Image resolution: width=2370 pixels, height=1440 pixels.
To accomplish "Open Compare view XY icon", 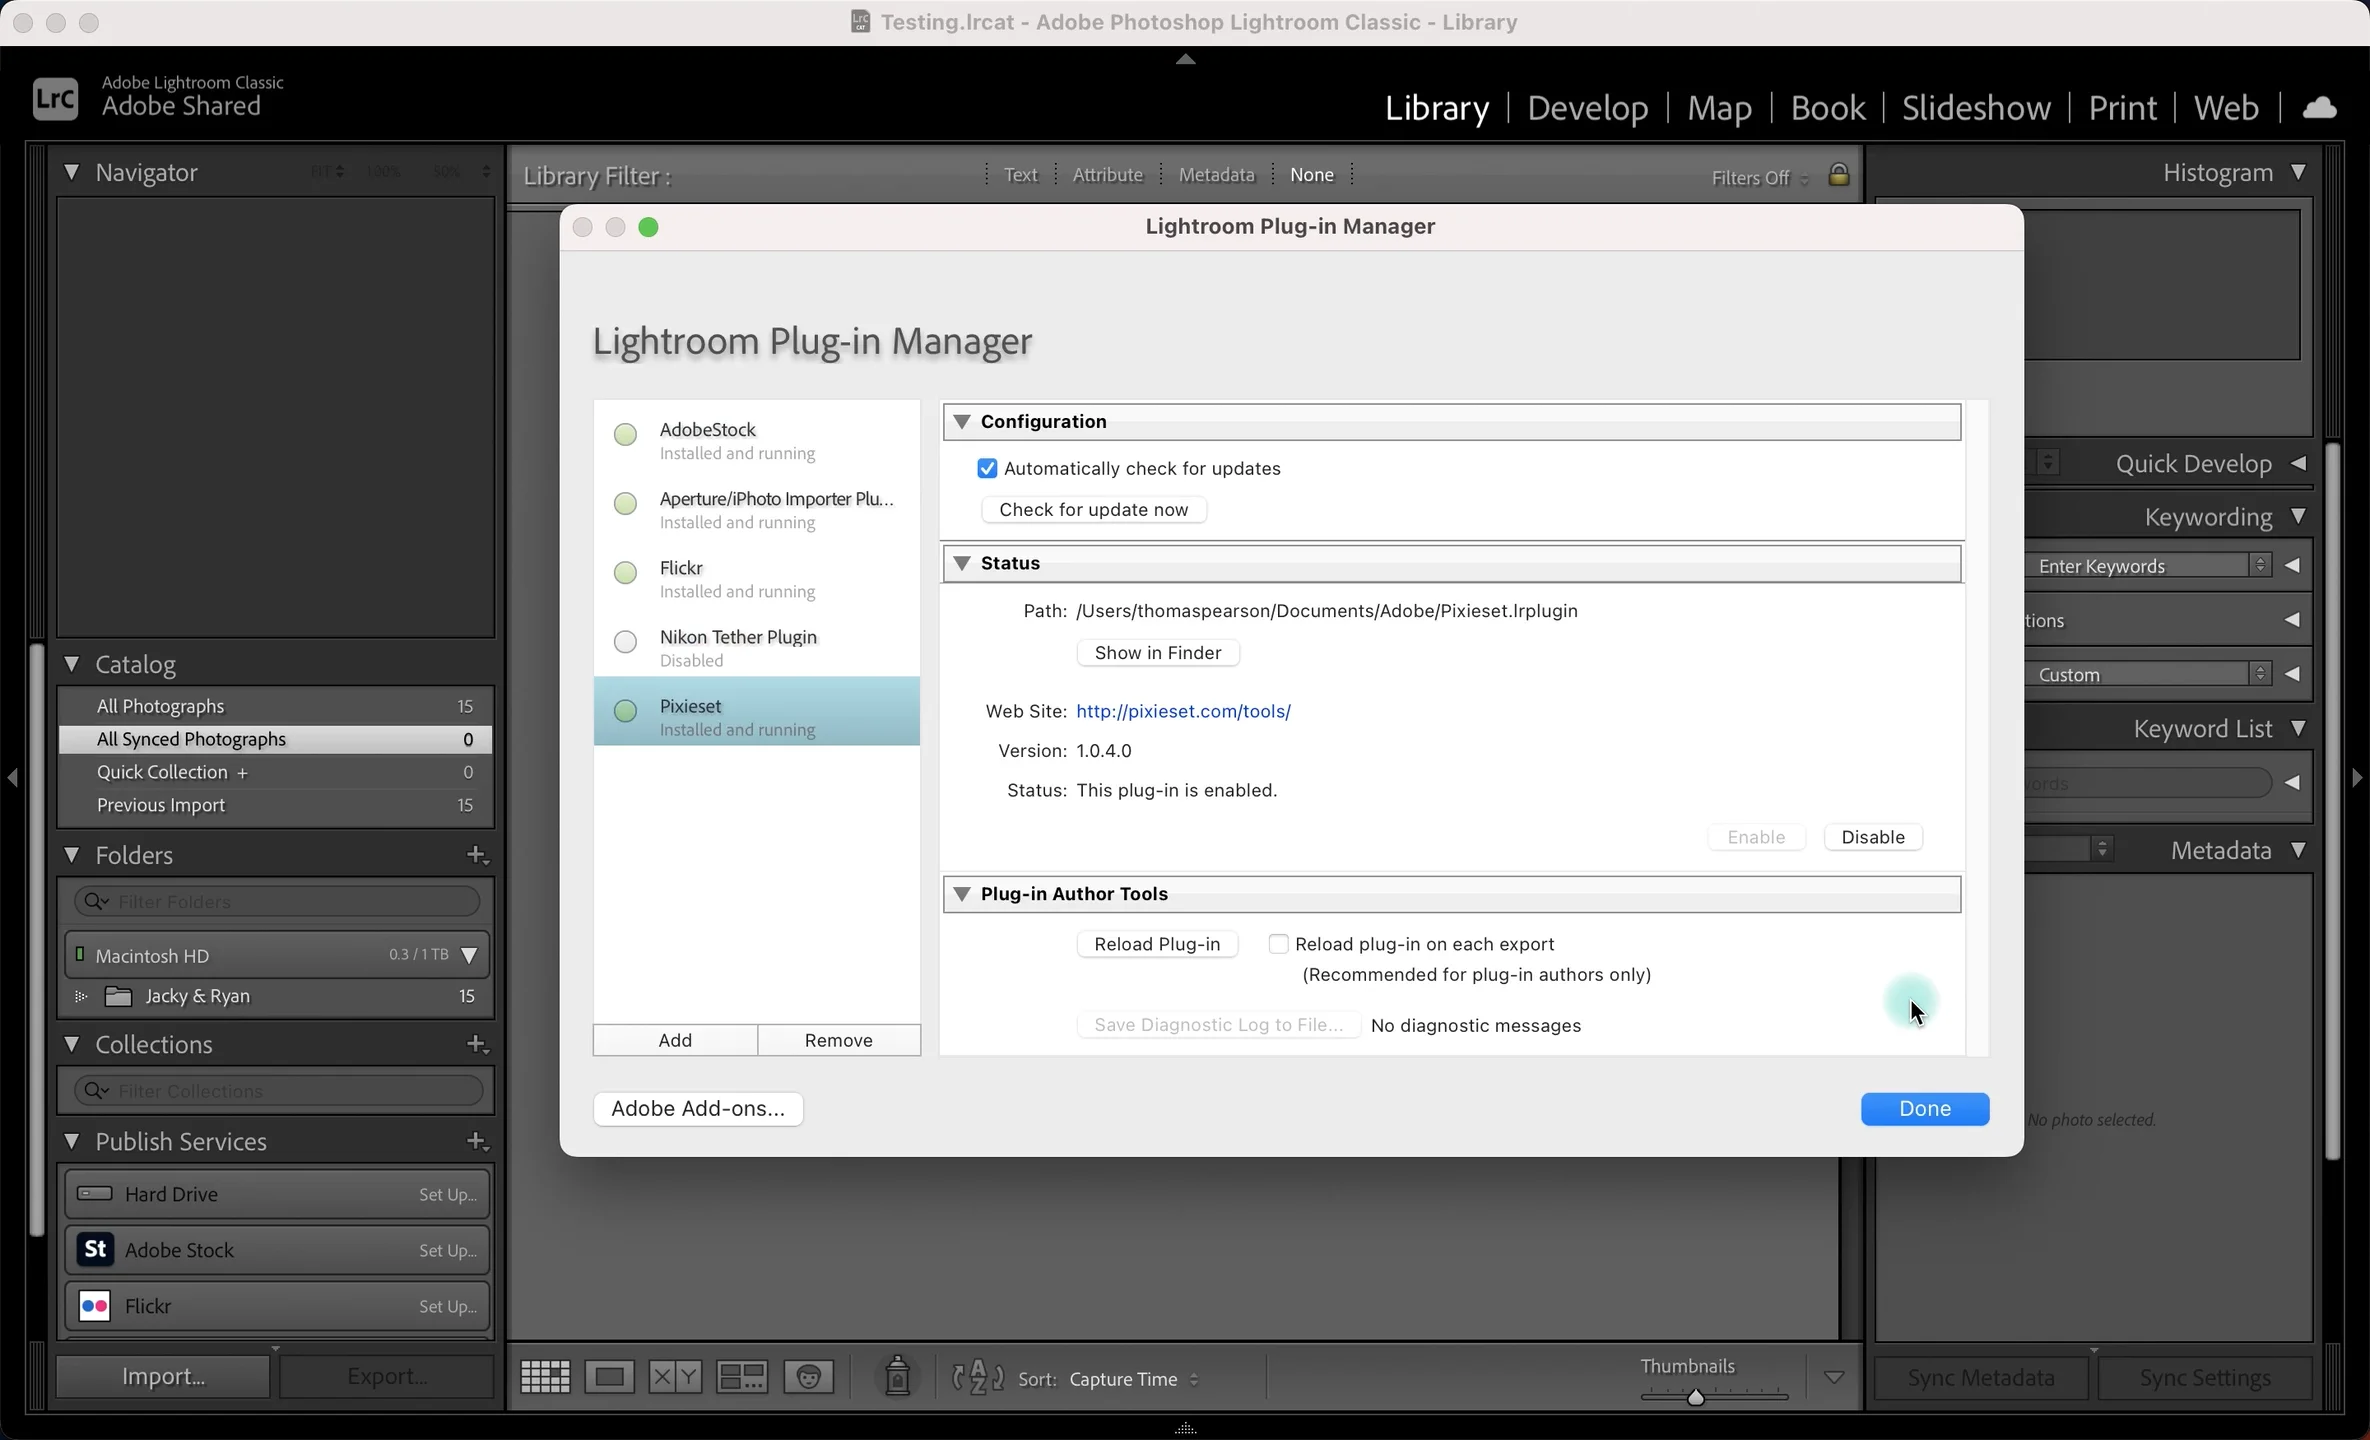I will pyautogui.click(x=675, y=1377).
